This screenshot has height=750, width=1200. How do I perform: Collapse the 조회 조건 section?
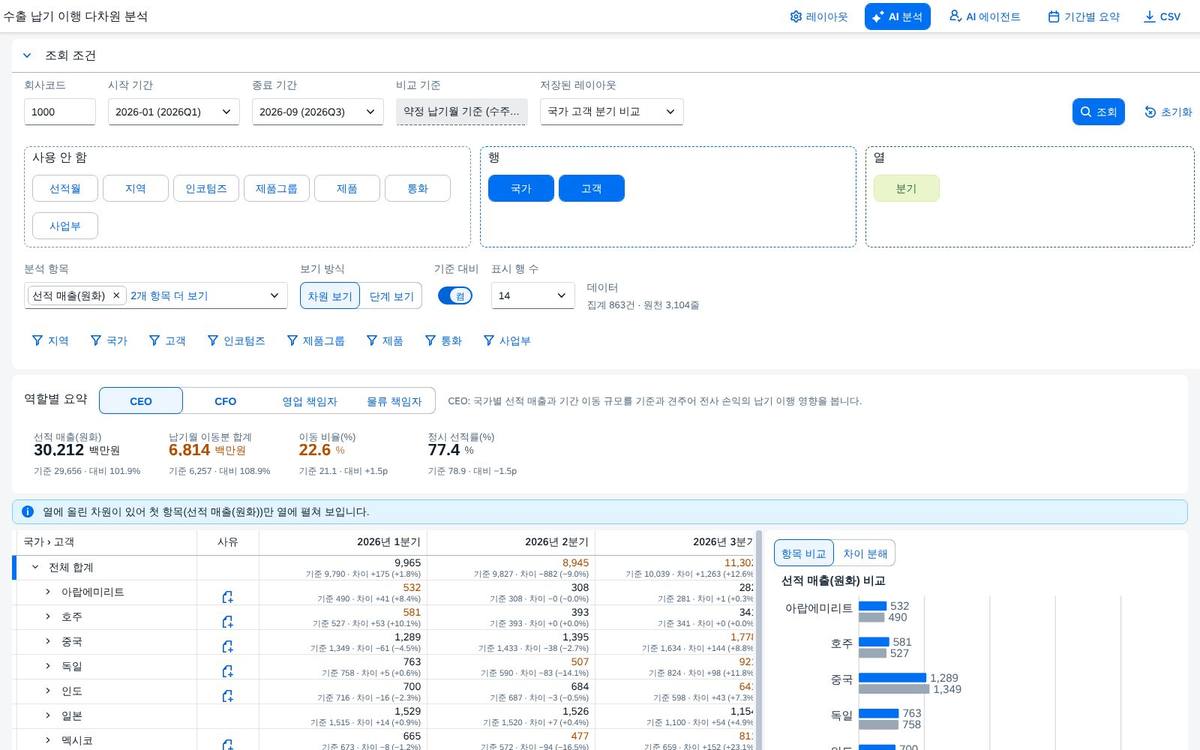27,55
